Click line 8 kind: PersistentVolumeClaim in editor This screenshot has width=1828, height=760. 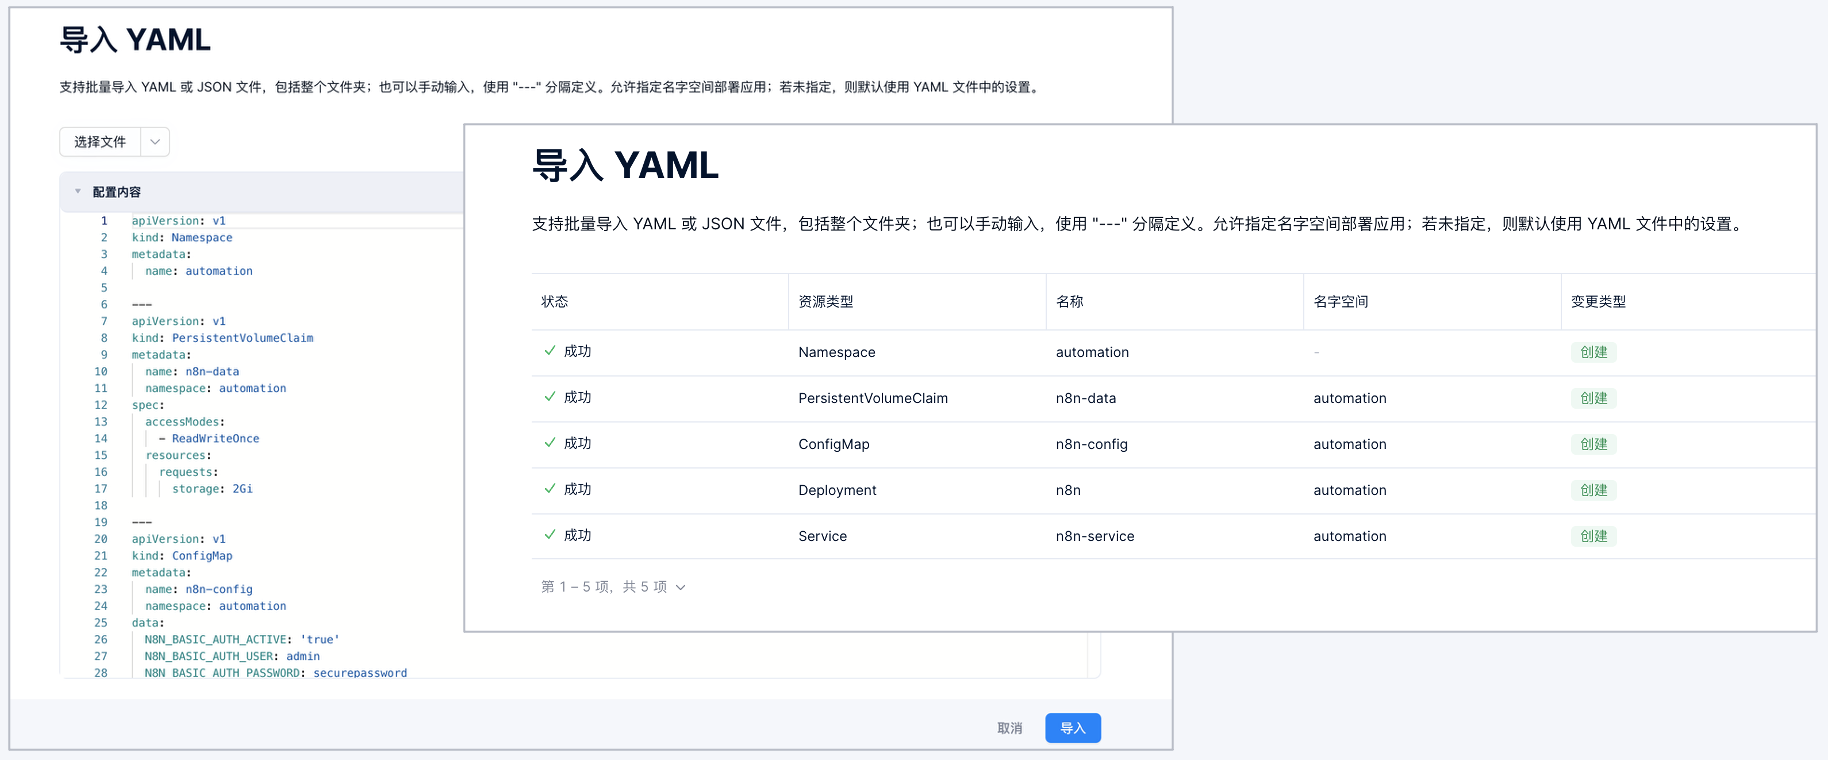223,338
